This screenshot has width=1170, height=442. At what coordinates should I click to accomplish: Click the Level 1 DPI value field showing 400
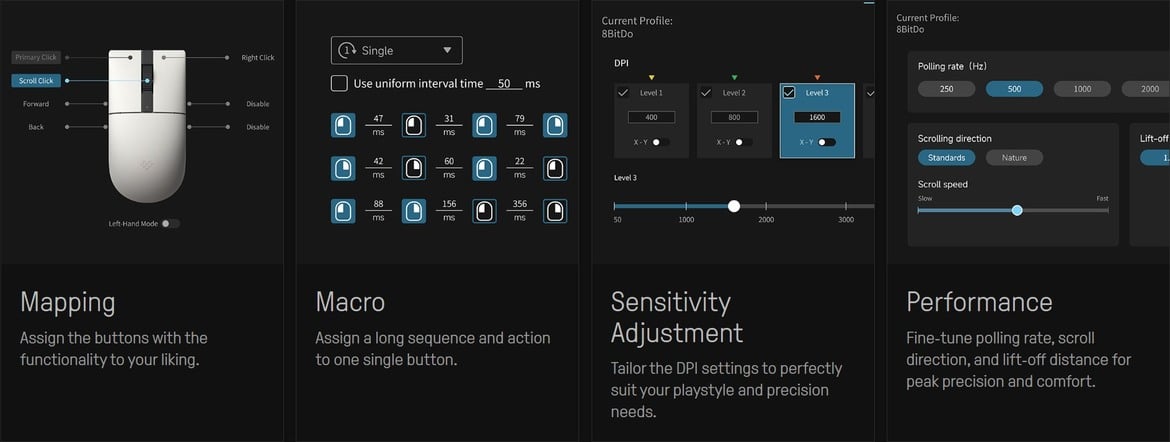(651, 117)
